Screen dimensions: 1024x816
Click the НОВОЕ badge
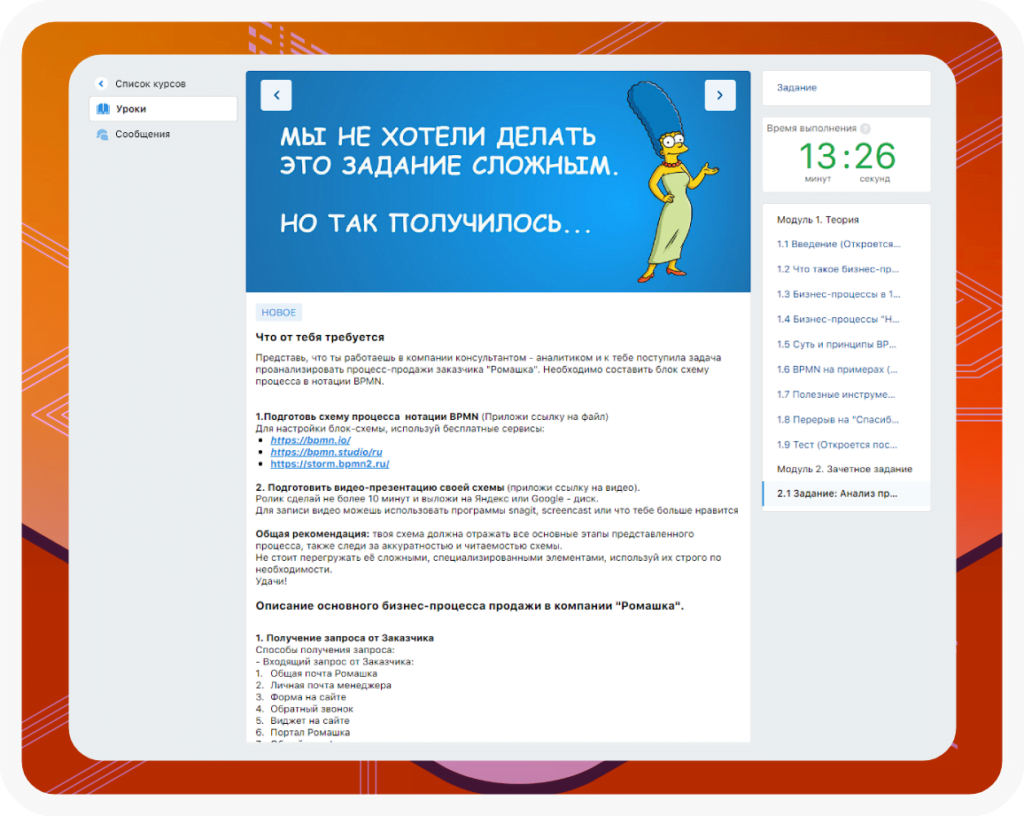point(279,313)
